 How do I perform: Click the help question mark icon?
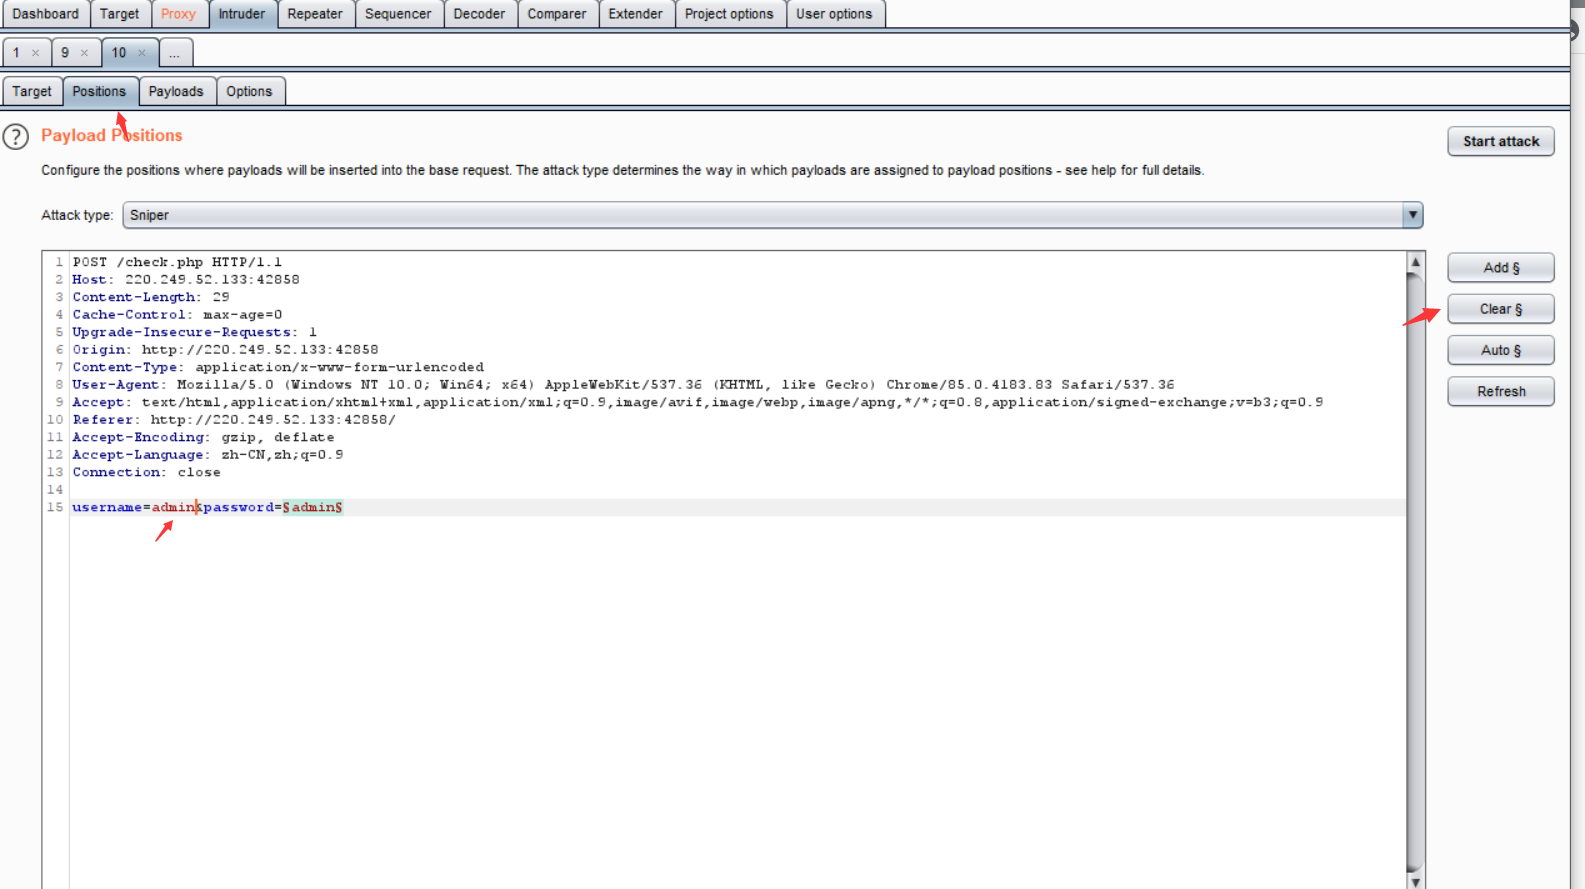16,136
